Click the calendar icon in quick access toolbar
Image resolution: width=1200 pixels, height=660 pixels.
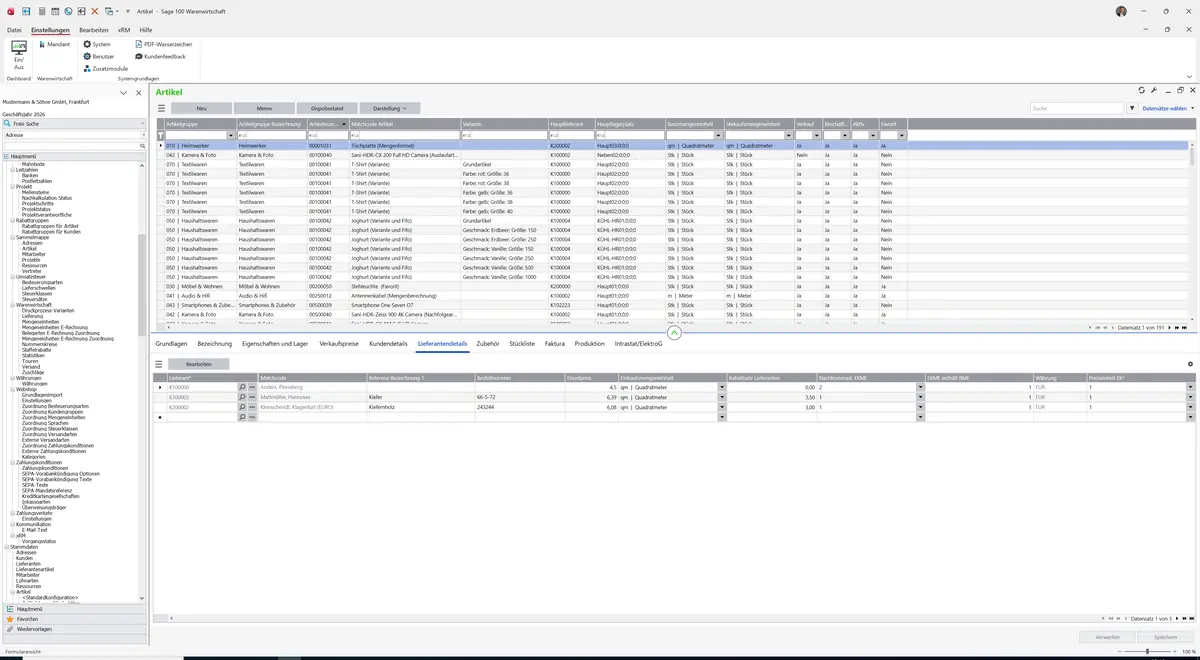coord(55,11)
